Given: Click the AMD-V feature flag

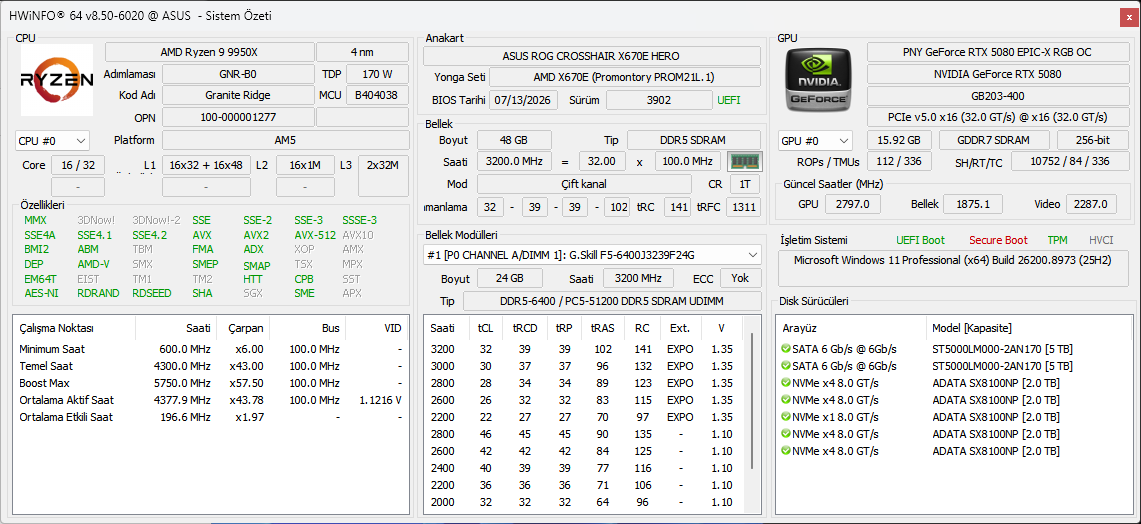Looking at the screenshot, I should point(93,264).
